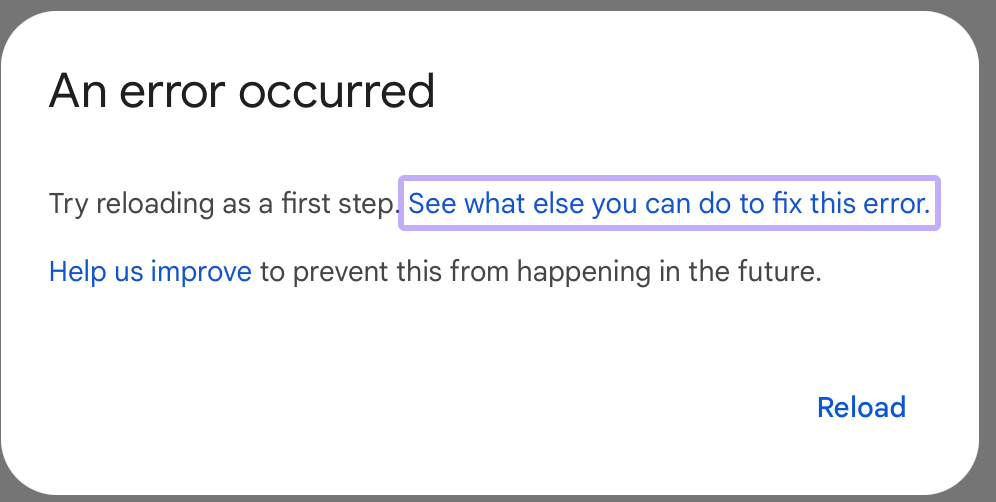Image resolution: width=996 pixels, height=502 pixels.
Task: Click the "Help us improve" link
Action: [x=150, y=271]
